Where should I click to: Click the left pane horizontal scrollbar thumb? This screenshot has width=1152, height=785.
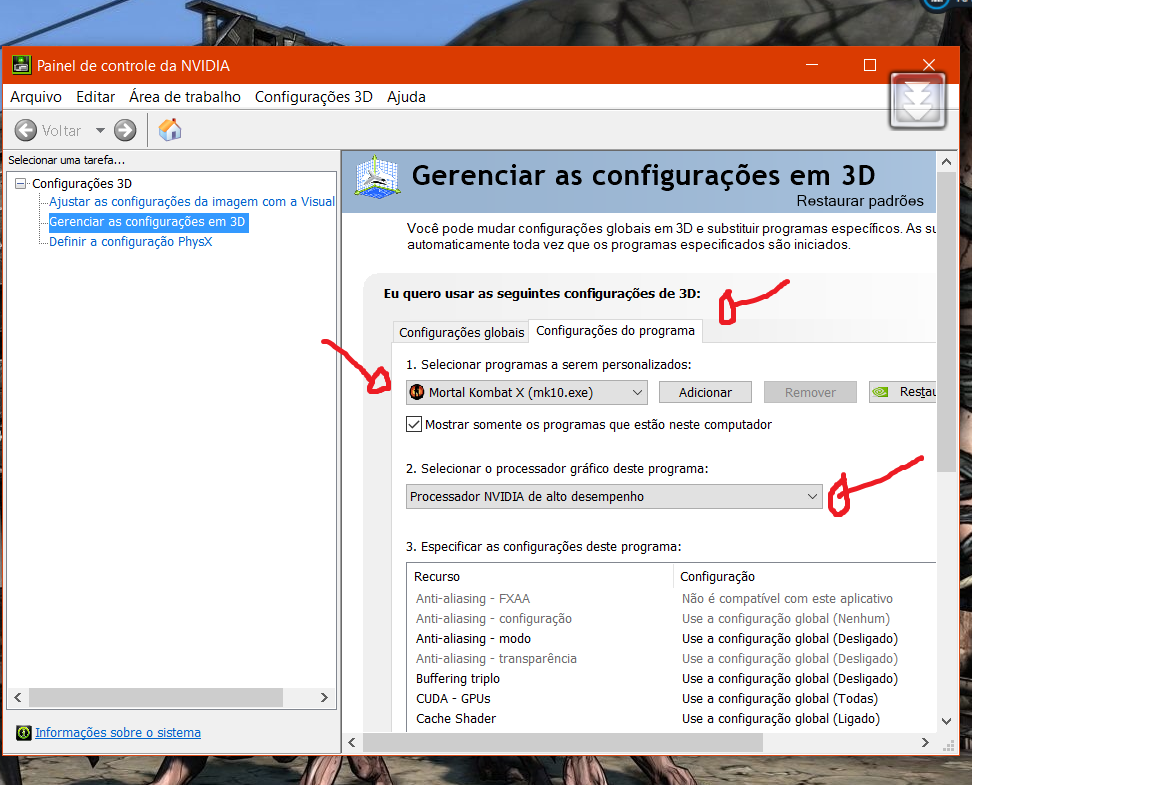[x=156, y=698]
